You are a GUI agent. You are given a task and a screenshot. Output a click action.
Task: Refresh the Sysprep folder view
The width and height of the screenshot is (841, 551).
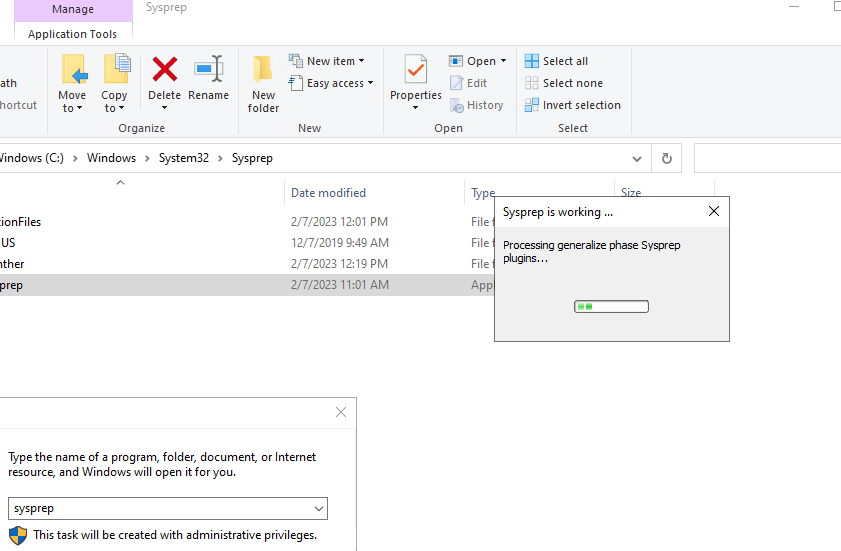667,158
